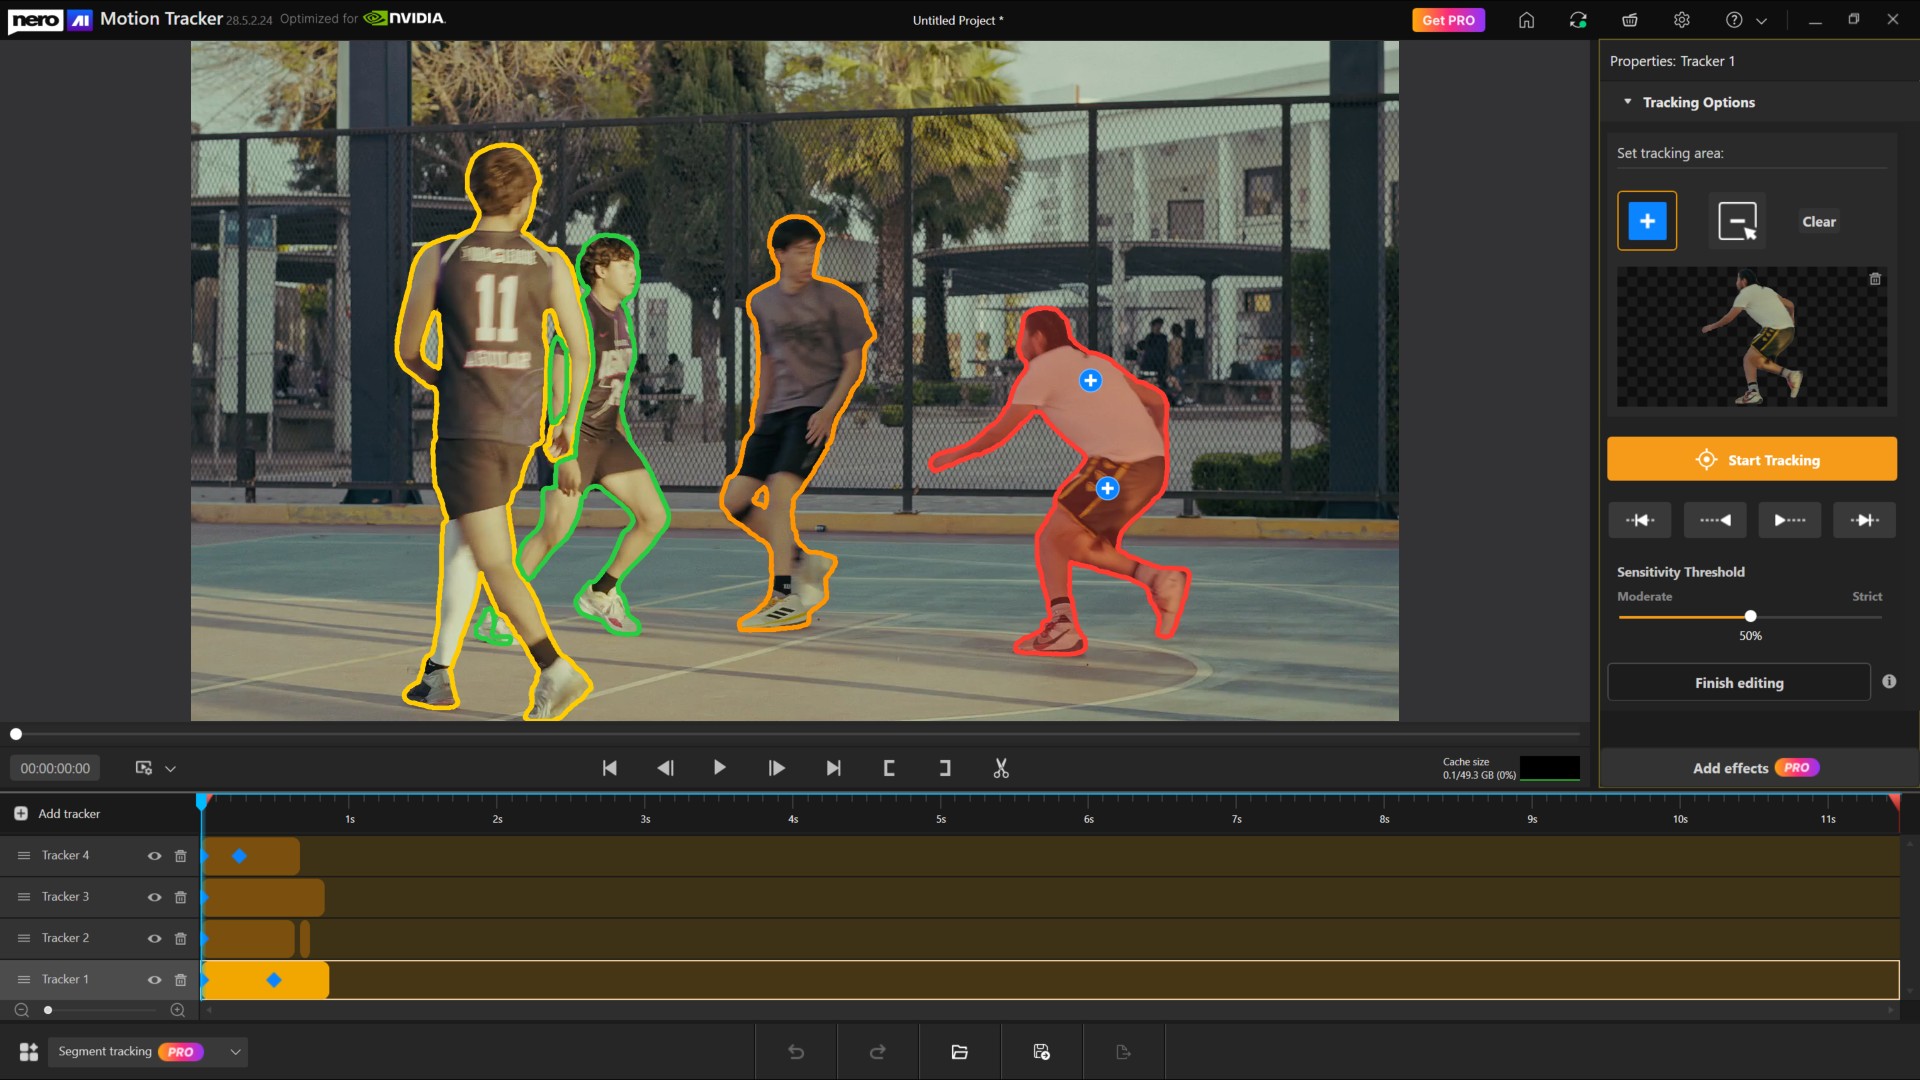
Task: Select Tracker 3 row in tracker list
Action: [66, 897]
